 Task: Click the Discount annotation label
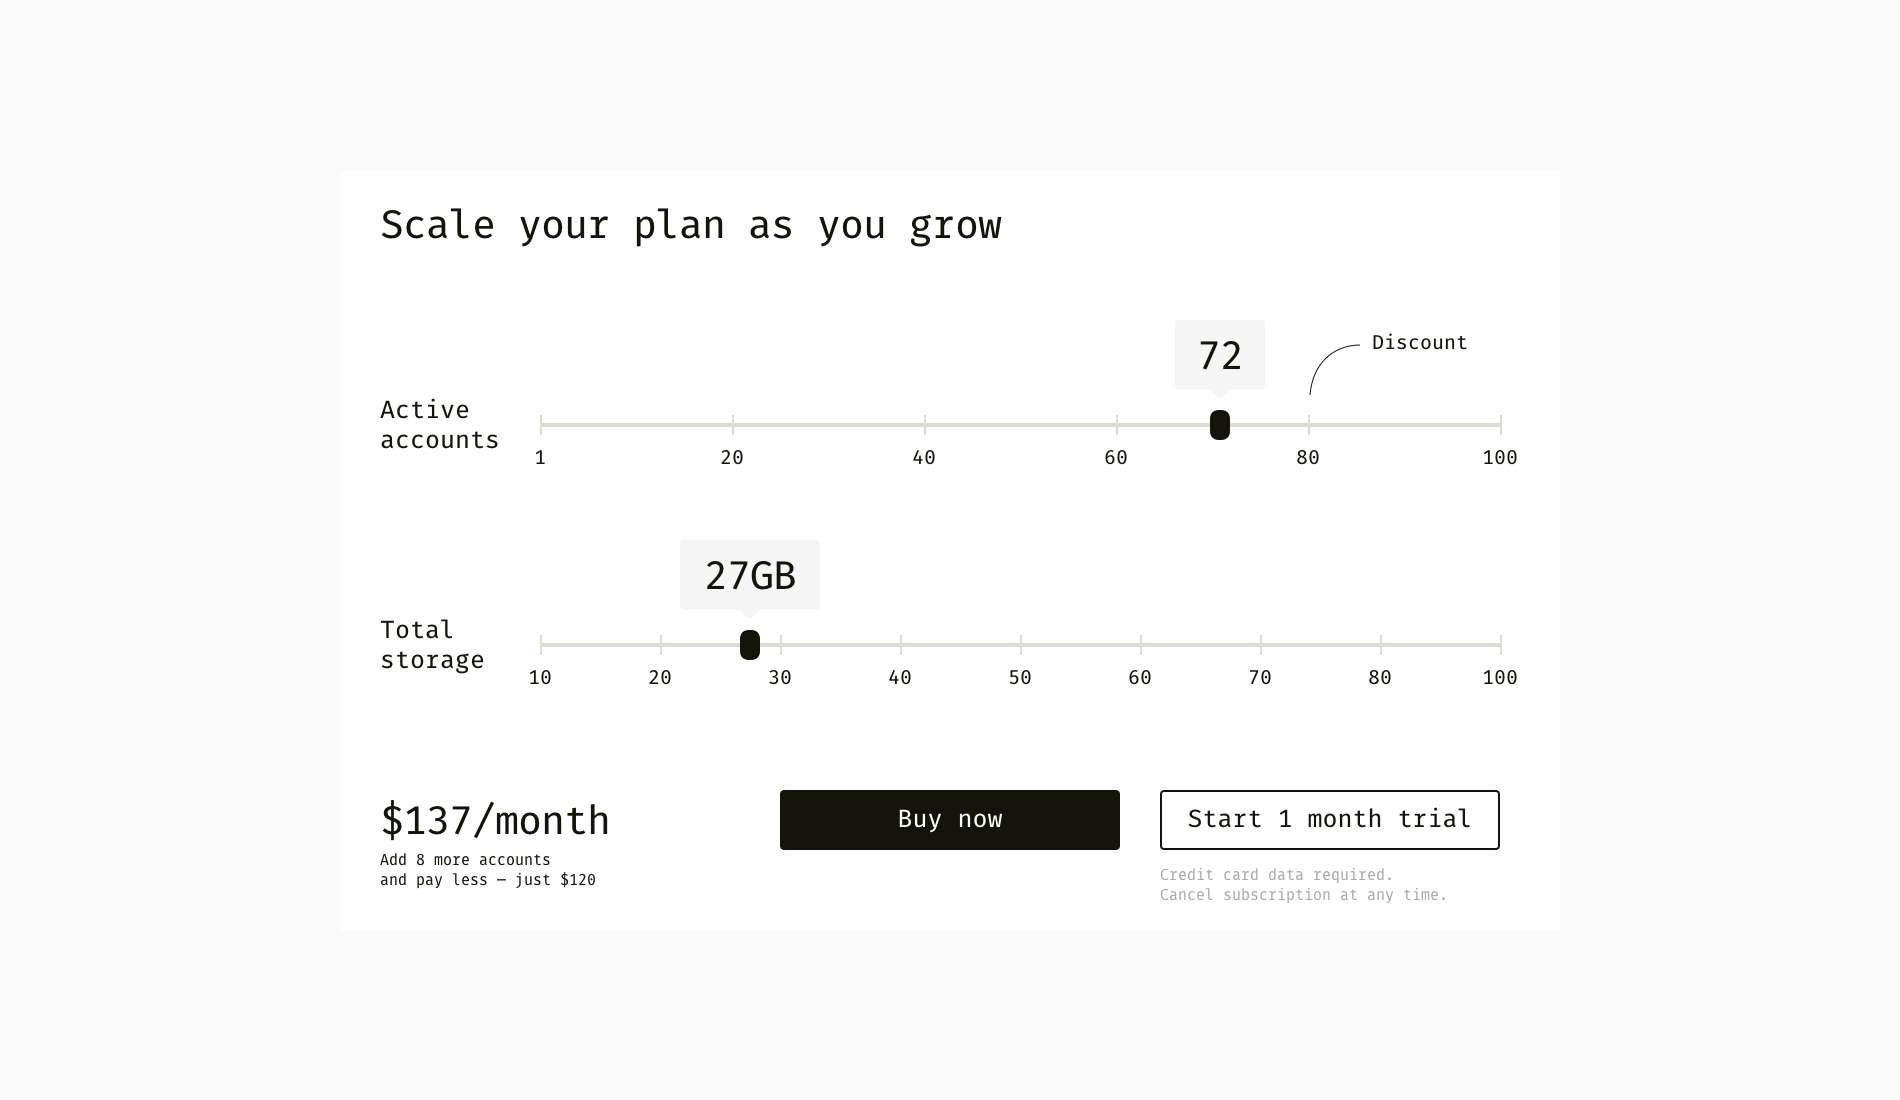tap(1419, 343)
